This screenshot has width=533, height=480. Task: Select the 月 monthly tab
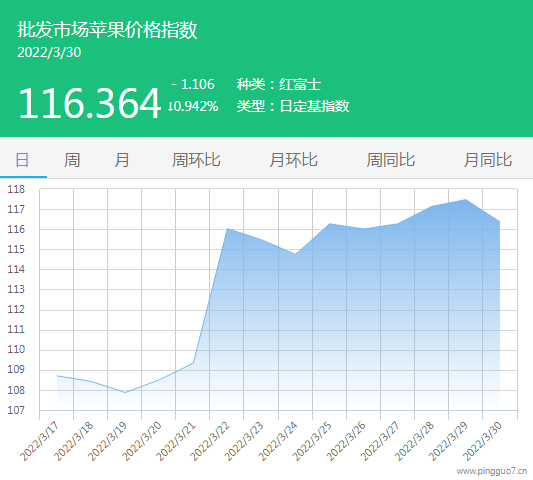[x=122, y=159]
